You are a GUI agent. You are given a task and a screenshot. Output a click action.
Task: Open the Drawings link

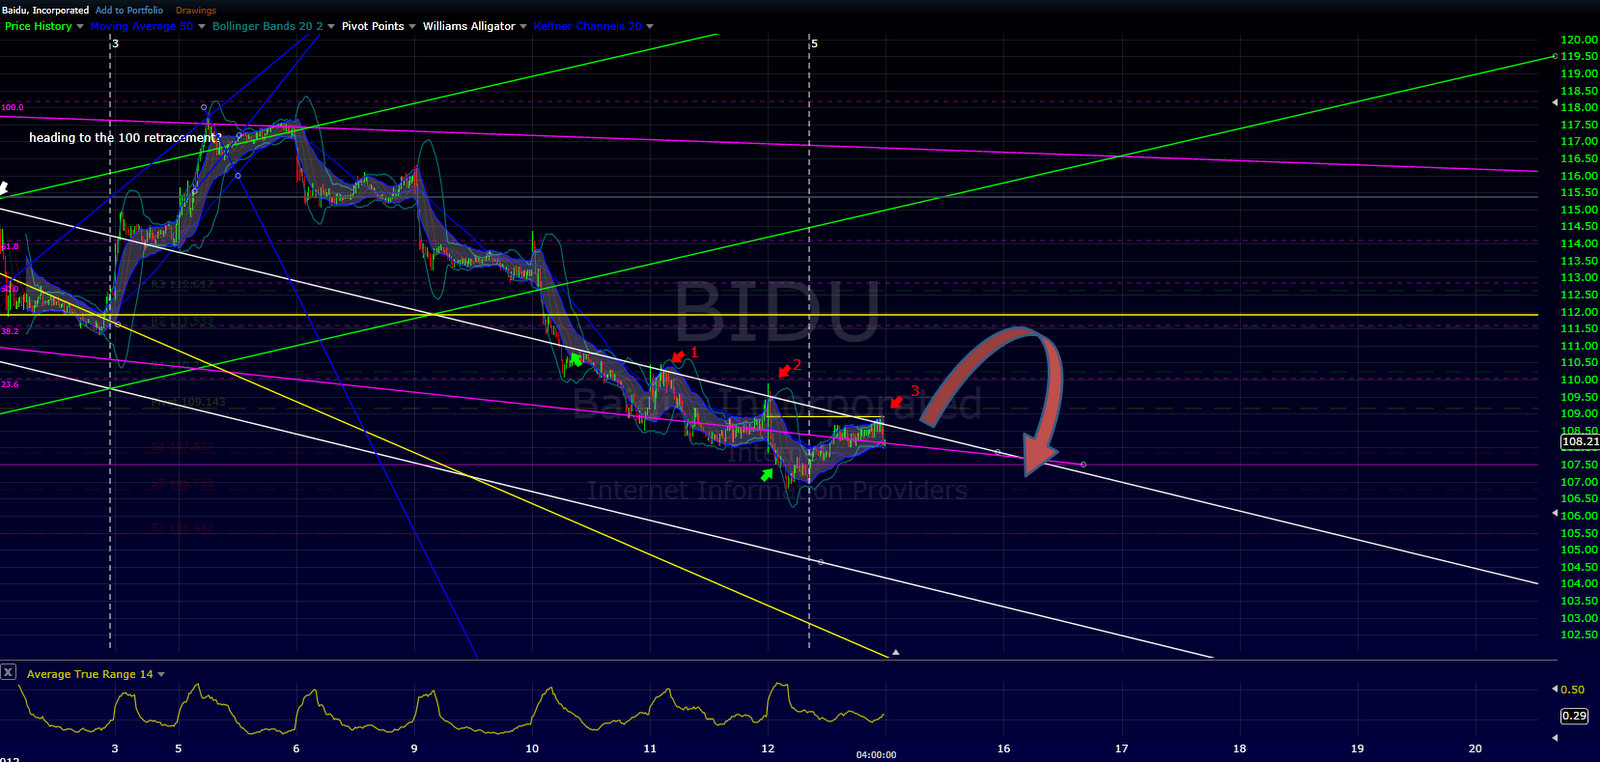click(196, 10)
